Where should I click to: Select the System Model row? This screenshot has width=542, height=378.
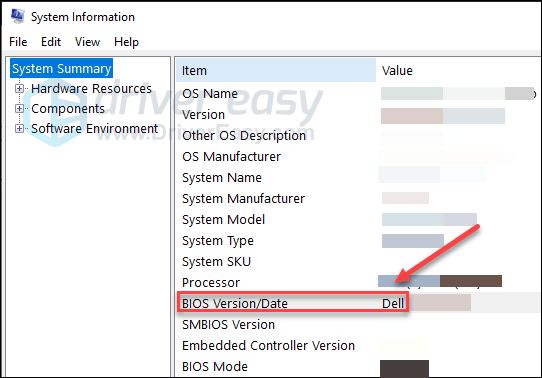coord(358,220)
